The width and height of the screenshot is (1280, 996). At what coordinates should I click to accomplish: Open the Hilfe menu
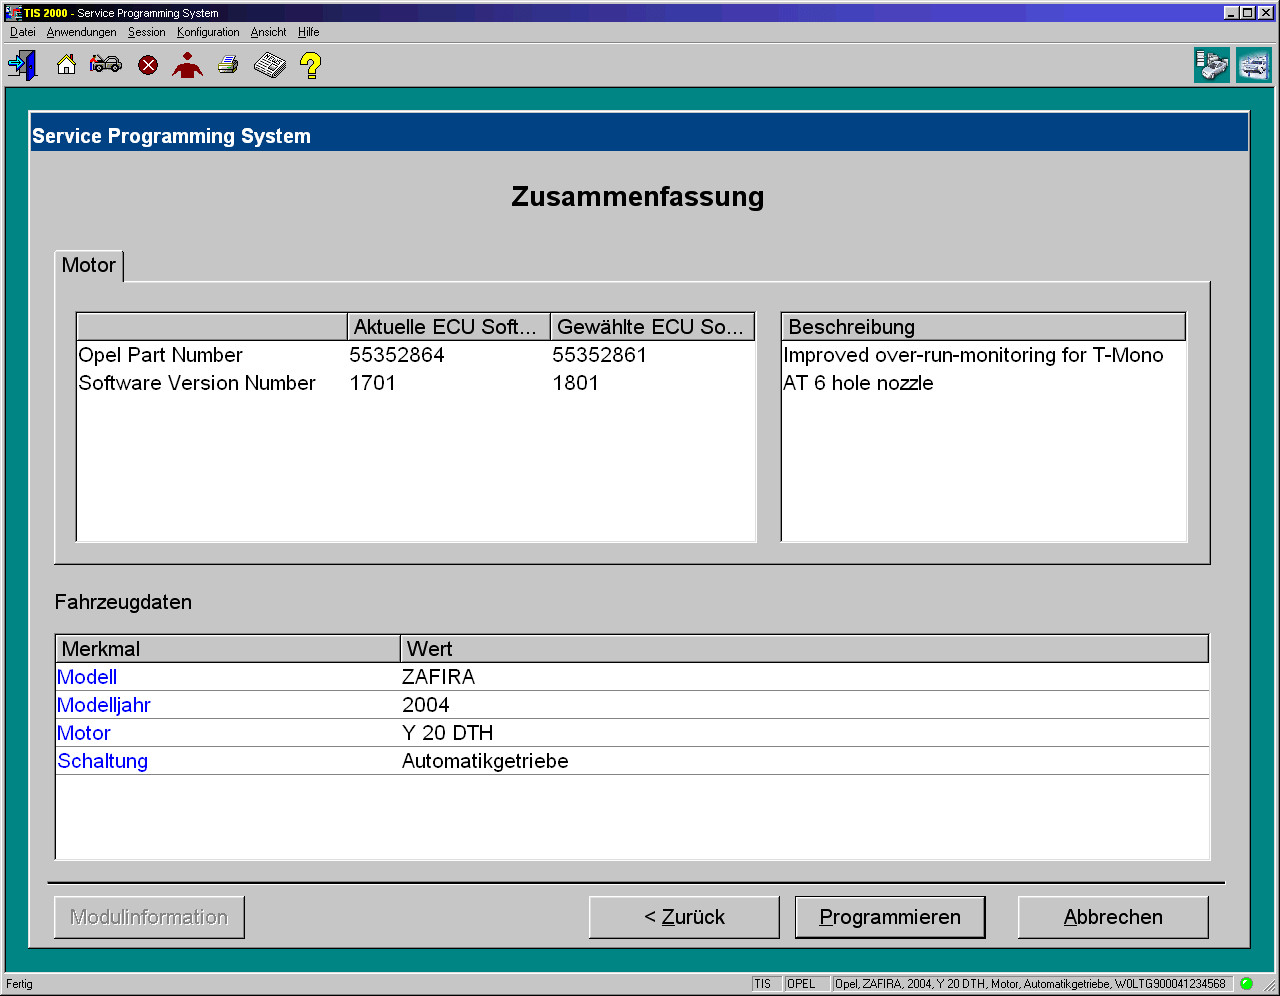[308, 32]
